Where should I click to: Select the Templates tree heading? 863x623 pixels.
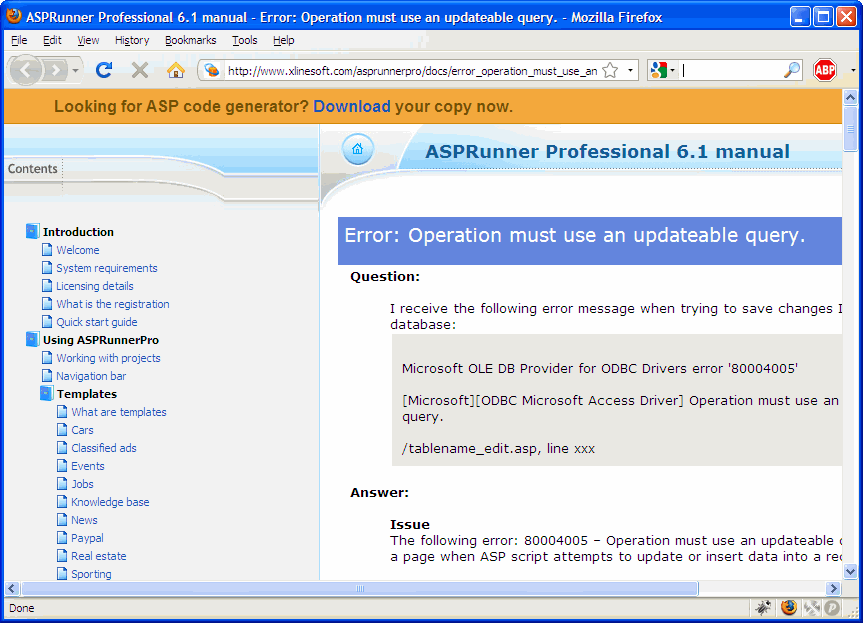pos(87,394)
